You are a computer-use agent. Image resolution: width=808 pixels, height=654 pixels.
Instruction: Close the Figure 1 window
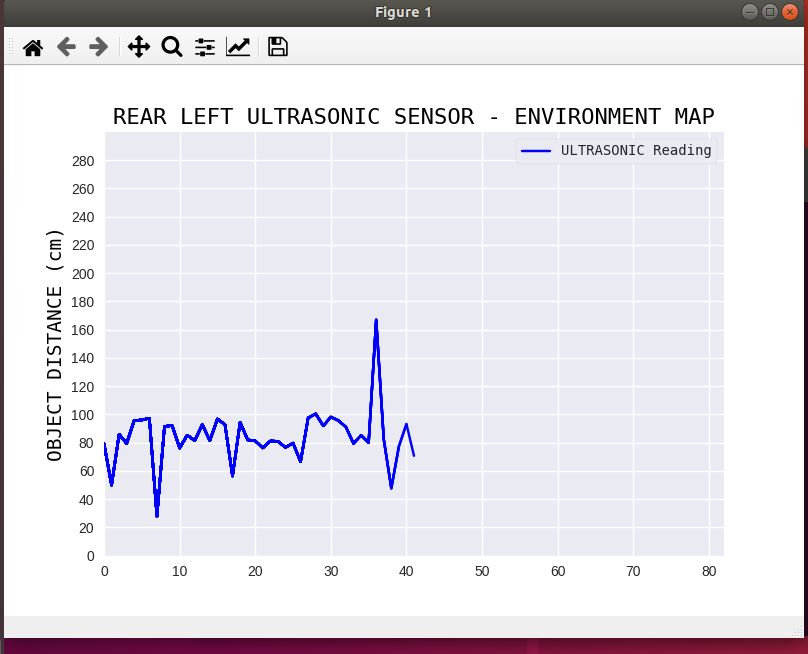pyautogui.click(x=789, y=12)
